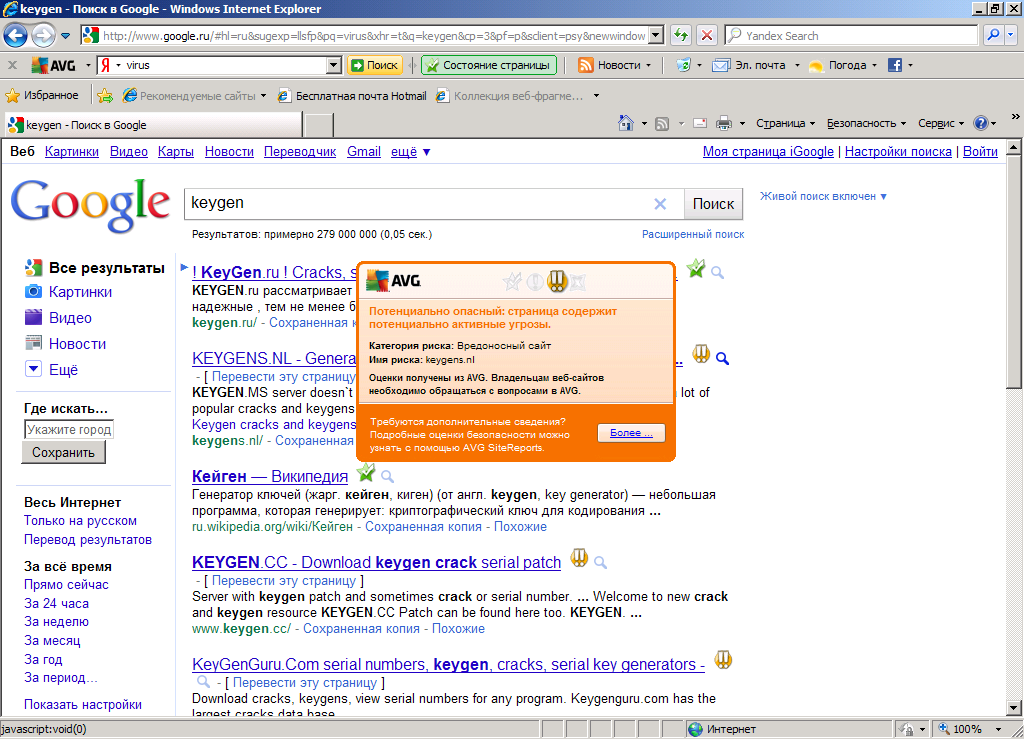Click Картинки icon in left sidebar
Image resolution: width=1024 pixels, height=740 pixels.
click(33, 291)
